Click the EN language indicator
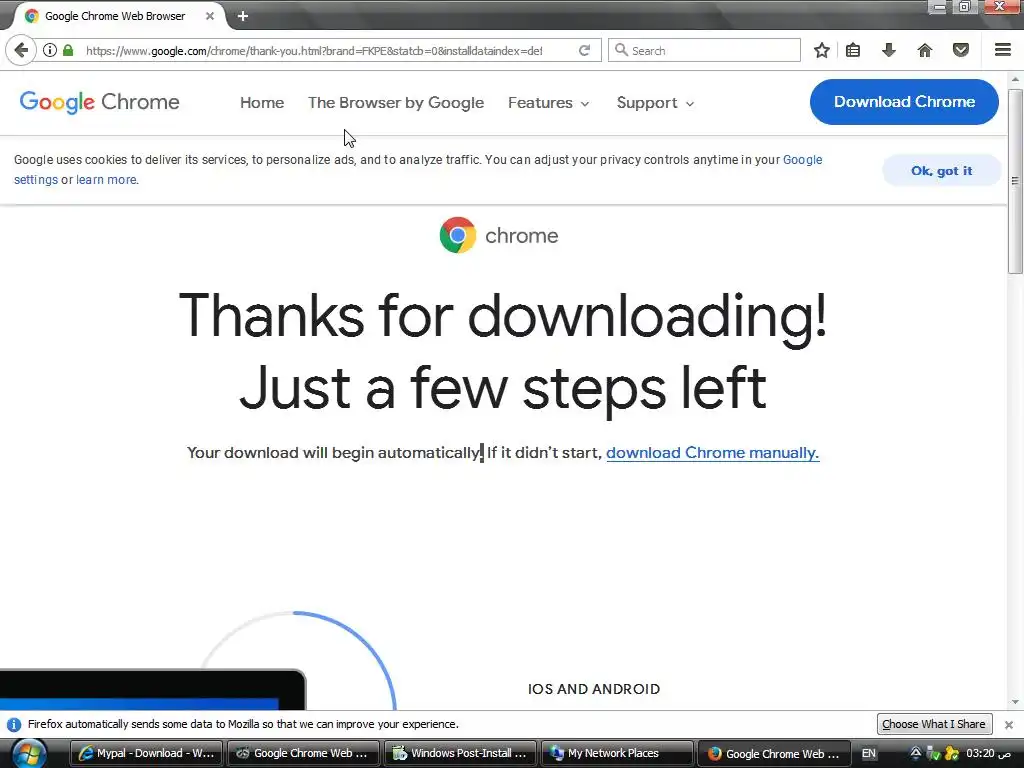Viewport: 1024px width, 768px height. (x=869, y=754)
